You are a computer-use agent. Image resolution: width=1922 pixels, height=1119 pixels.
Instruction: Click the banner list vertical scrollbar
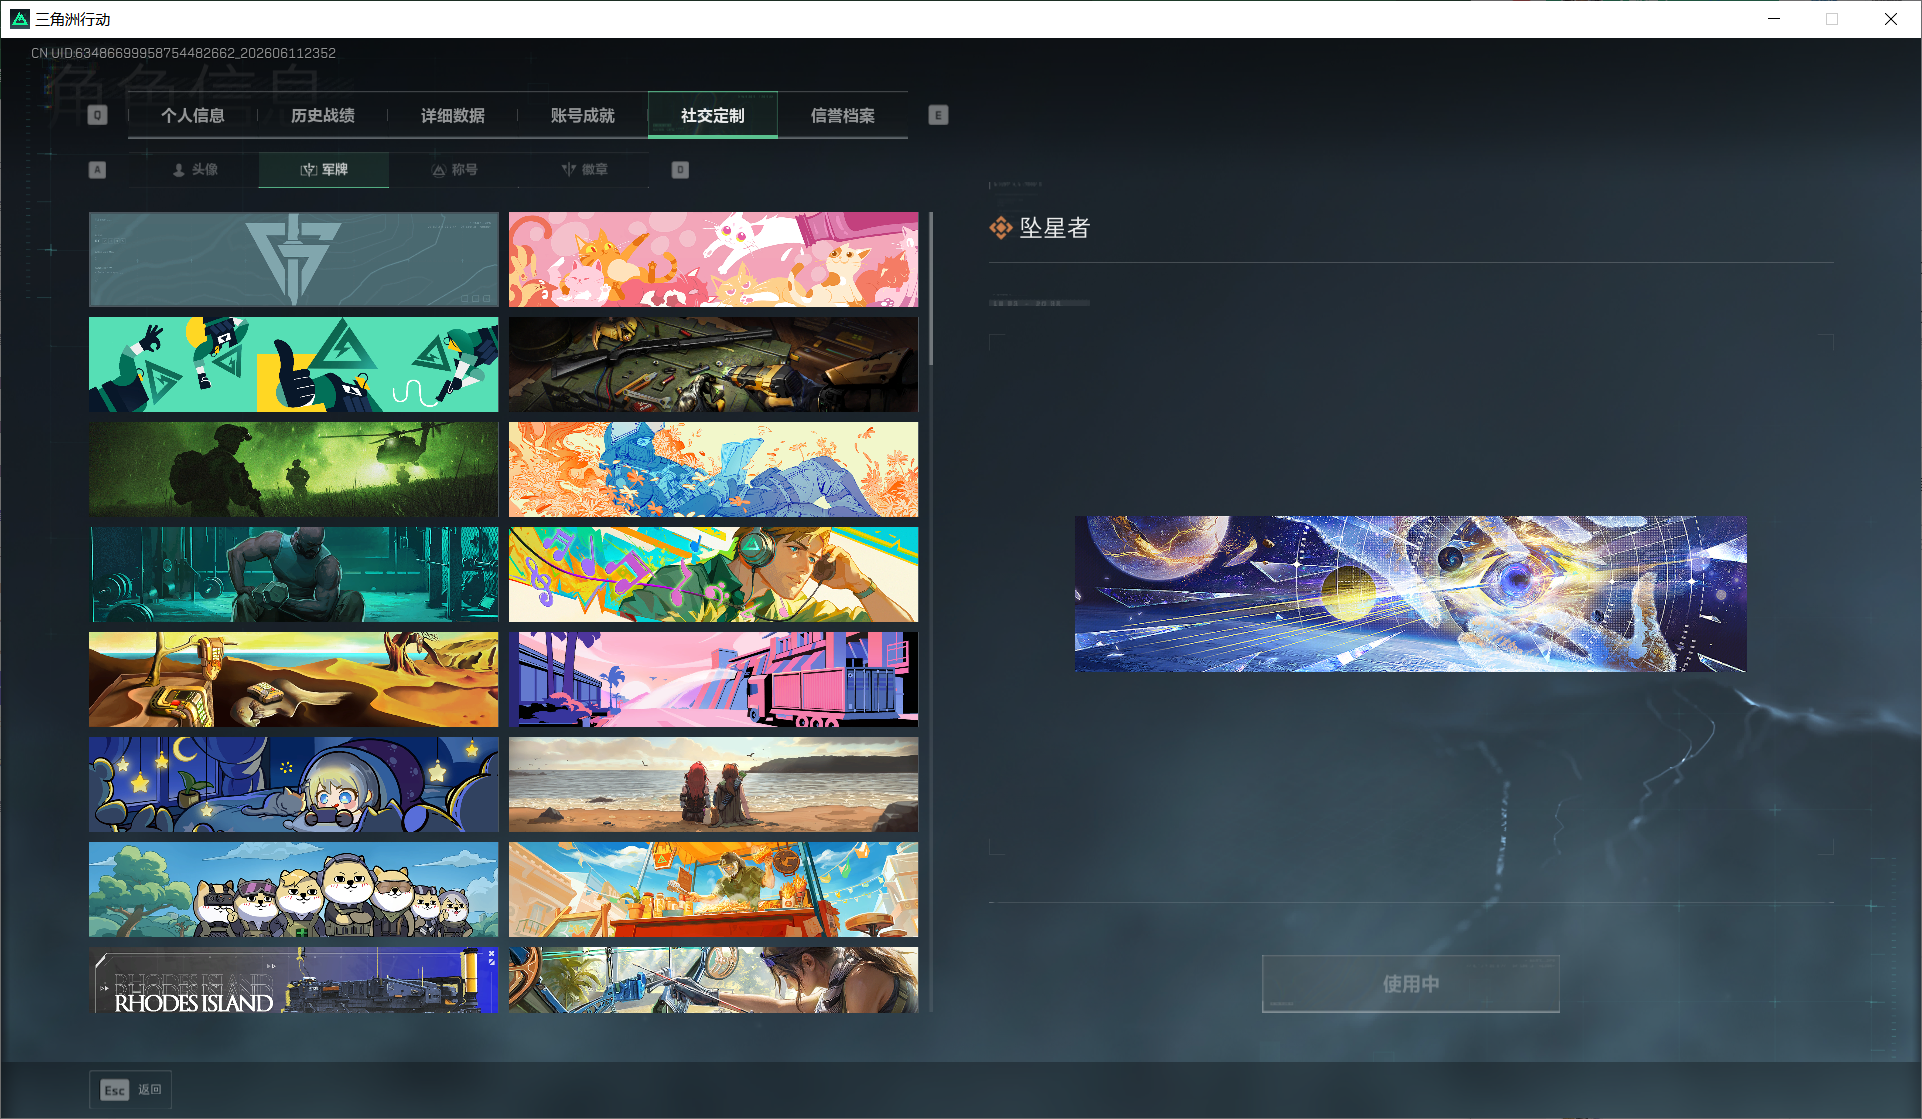931,288
